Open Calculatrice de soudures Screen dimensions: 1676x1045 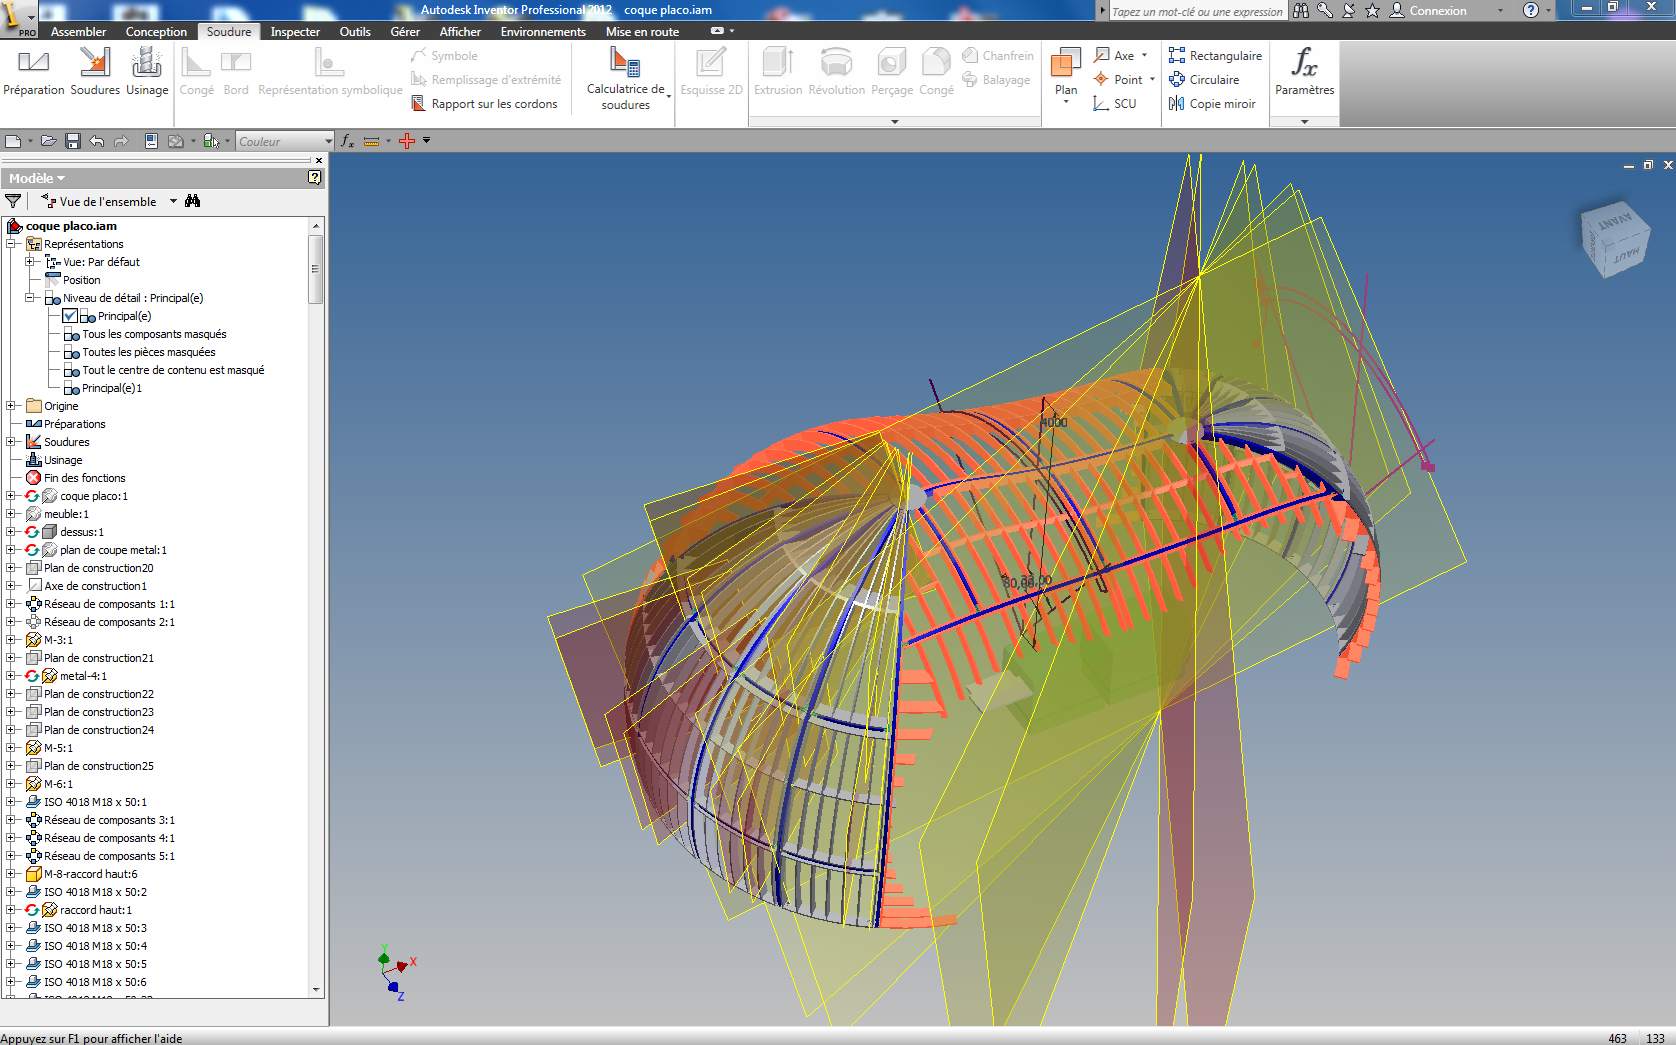[626, 78]
